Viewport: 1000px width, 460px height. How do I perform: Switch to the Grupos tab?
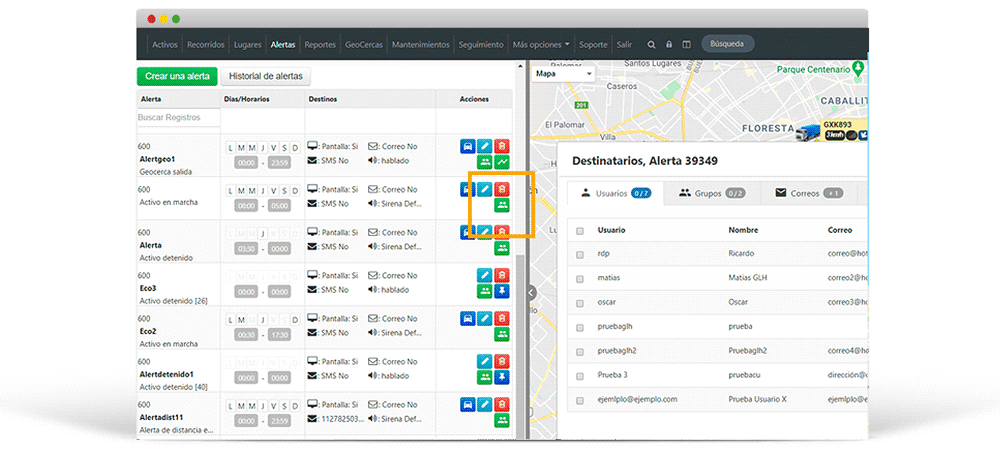pos(711,193)
